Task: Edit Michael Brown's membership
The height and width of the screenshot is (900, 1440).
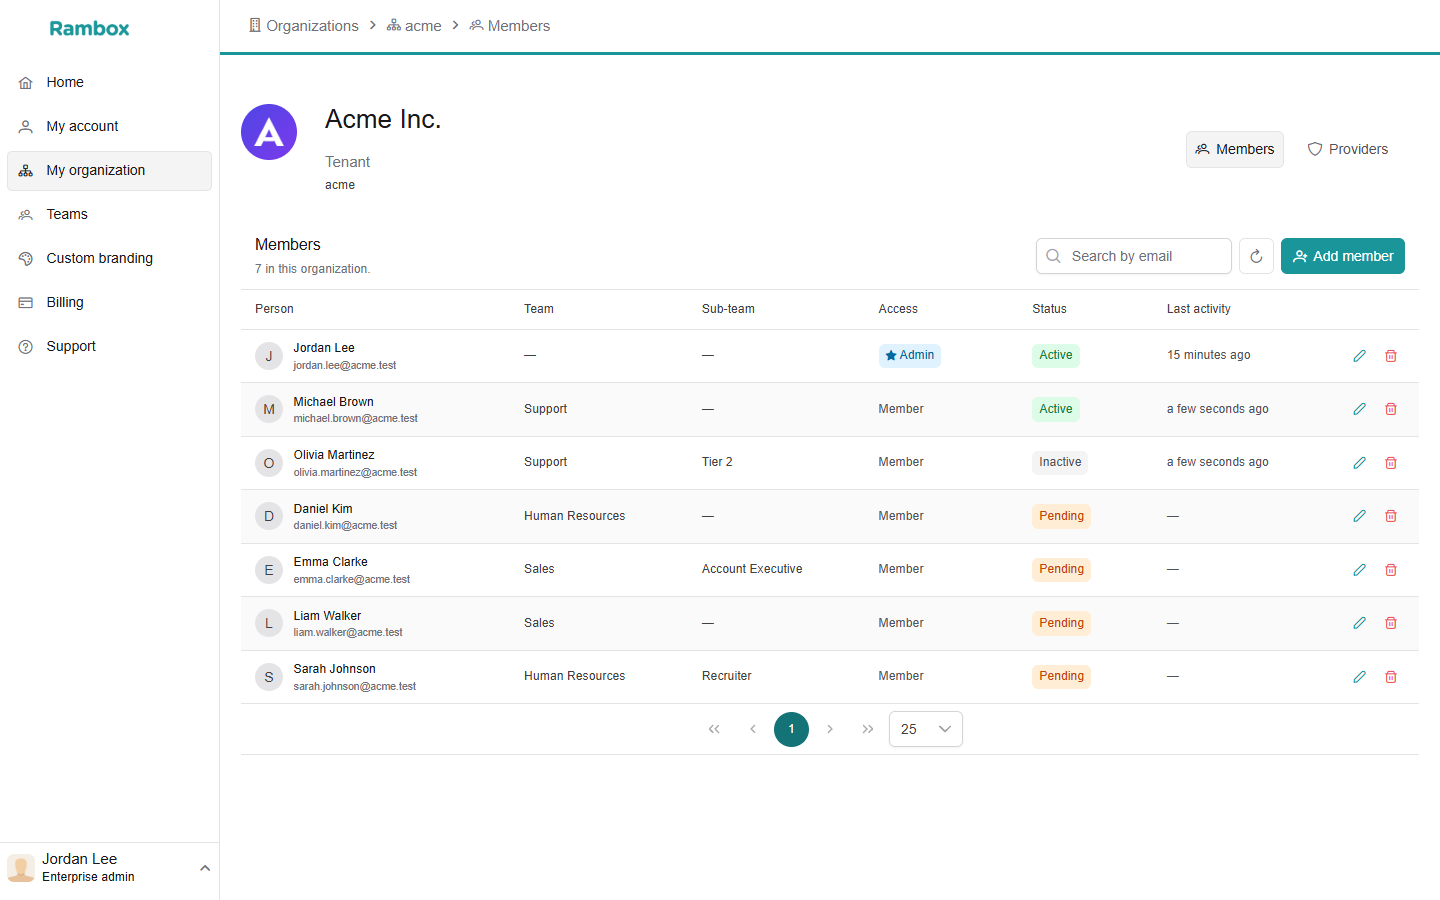Action: point(1359,409)
